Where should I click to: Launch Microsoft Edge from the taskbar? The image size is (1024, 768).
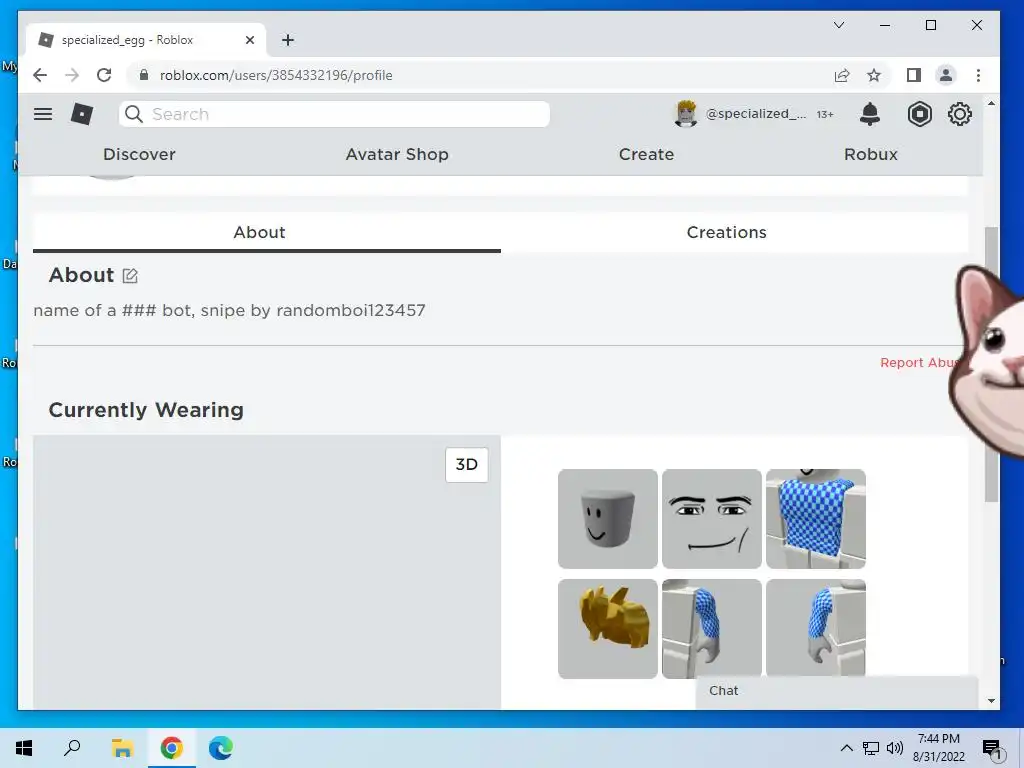tap(221, 748)
